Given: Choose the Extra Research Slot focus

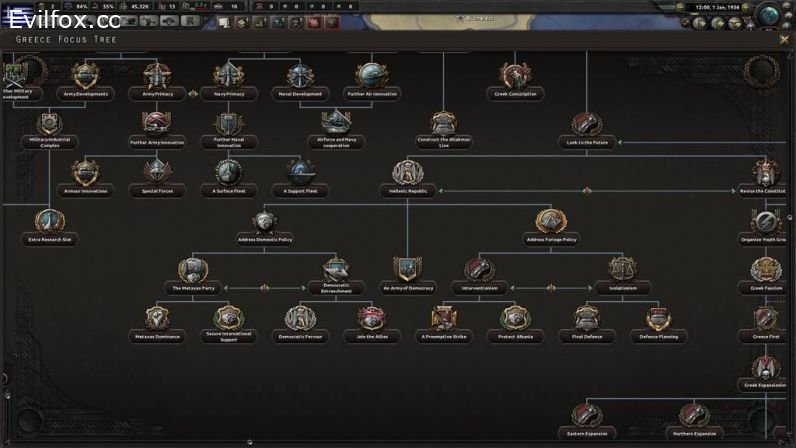Looking at the screenshot, I should pos(49,222).
